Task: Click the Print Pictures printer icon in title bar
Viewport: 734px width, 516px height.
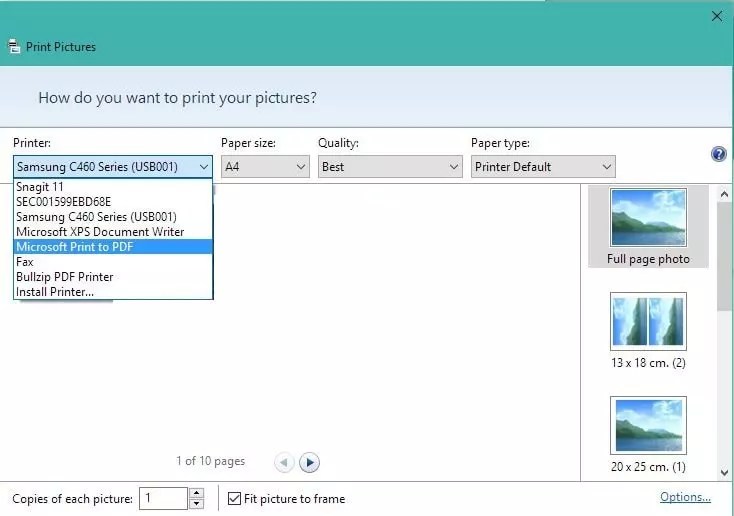Action: click(14, 46)
